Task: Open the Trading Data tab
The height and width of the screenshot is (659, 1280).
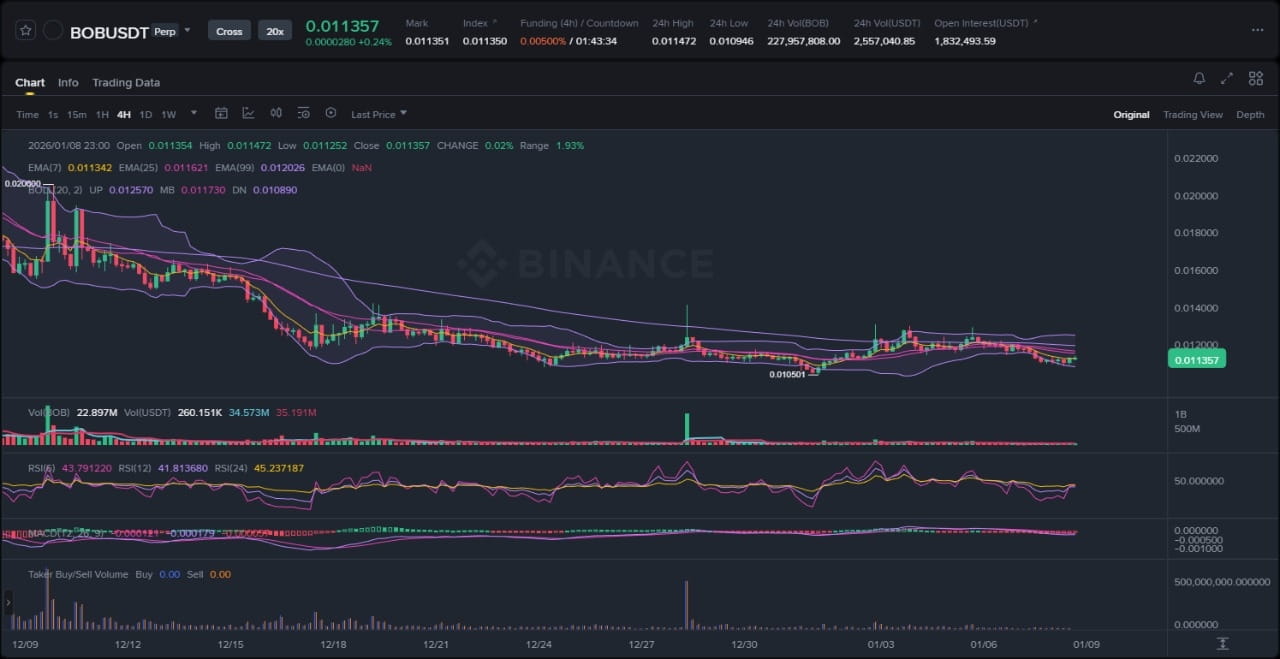Action: (x=126, y=83)
